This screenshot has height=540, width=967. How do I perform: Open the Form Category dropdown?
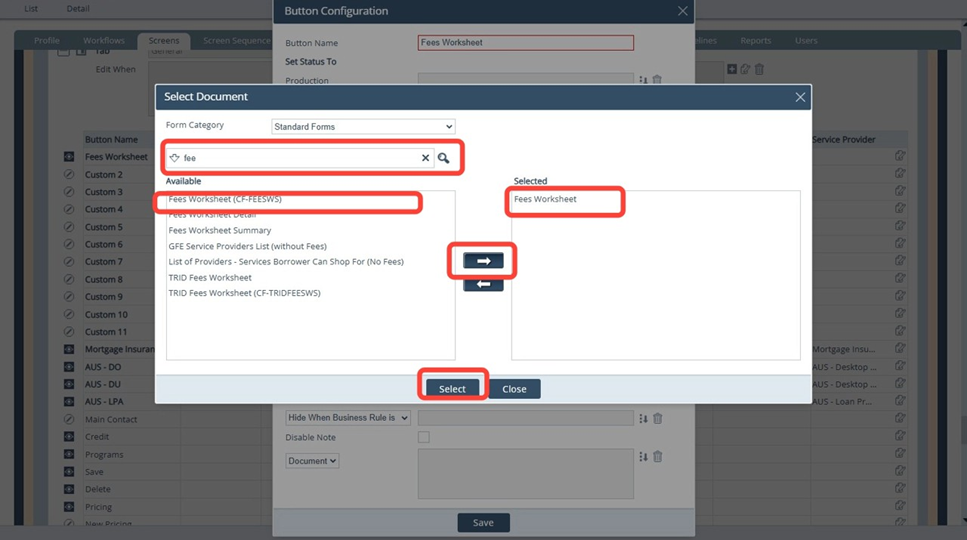click(363, 127)
